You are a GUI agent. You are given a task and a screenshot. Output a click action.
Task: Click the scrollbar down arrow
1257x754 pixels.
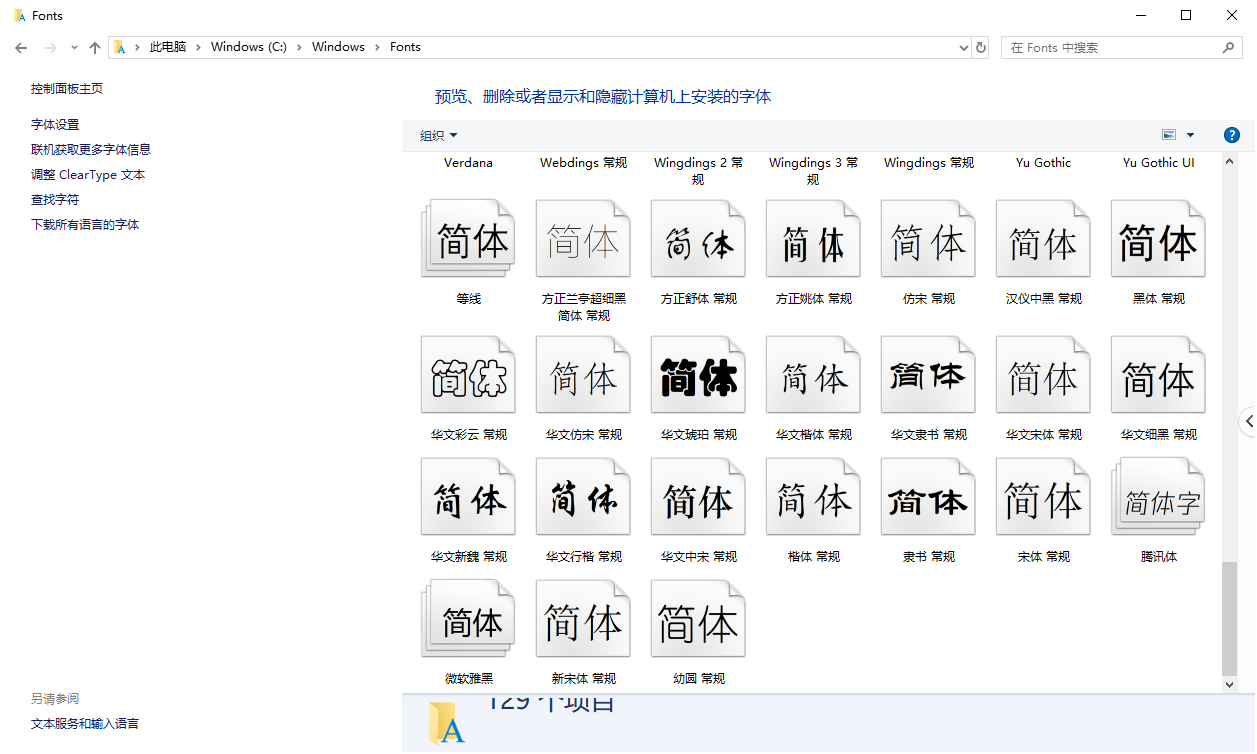[1230, 685]
